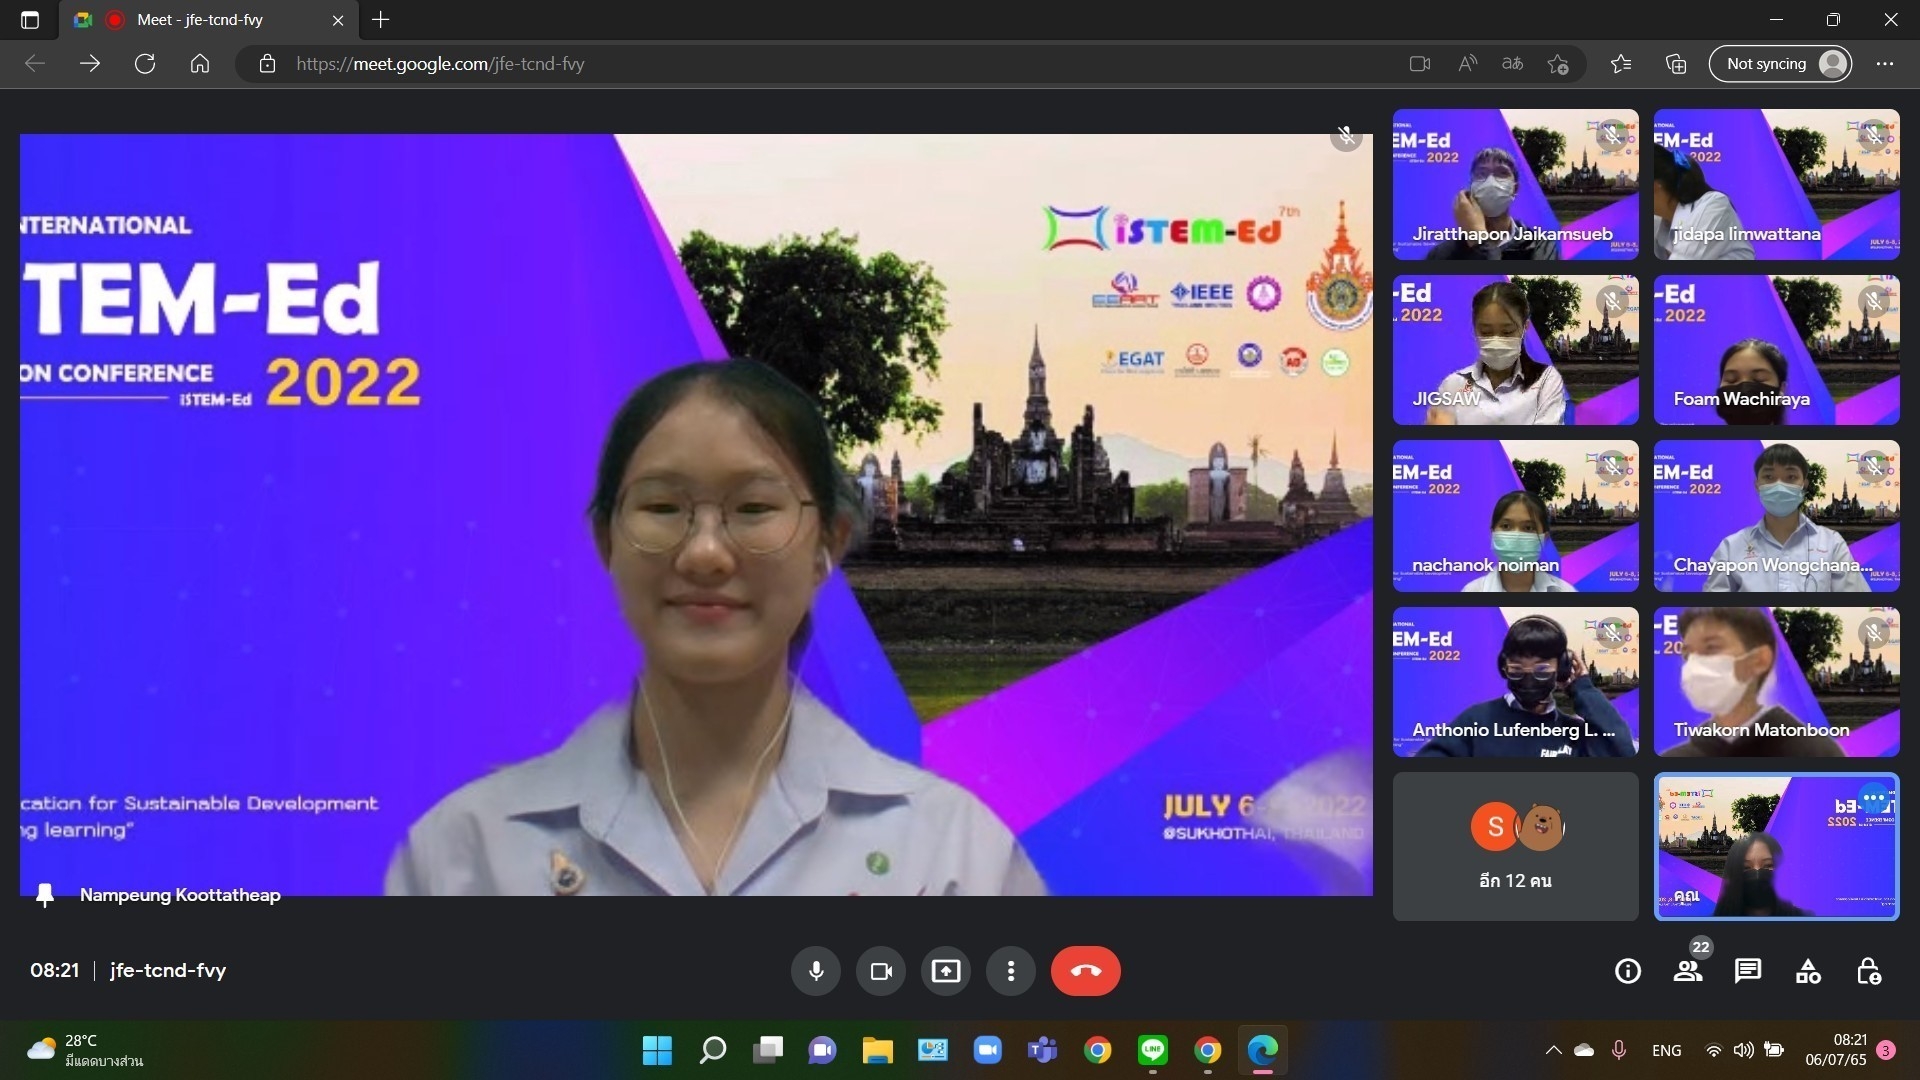The height and width of the screenshot is (1080, 1920).
Task: Open the Edge settings and more menu
Action: pos(1885,64)
